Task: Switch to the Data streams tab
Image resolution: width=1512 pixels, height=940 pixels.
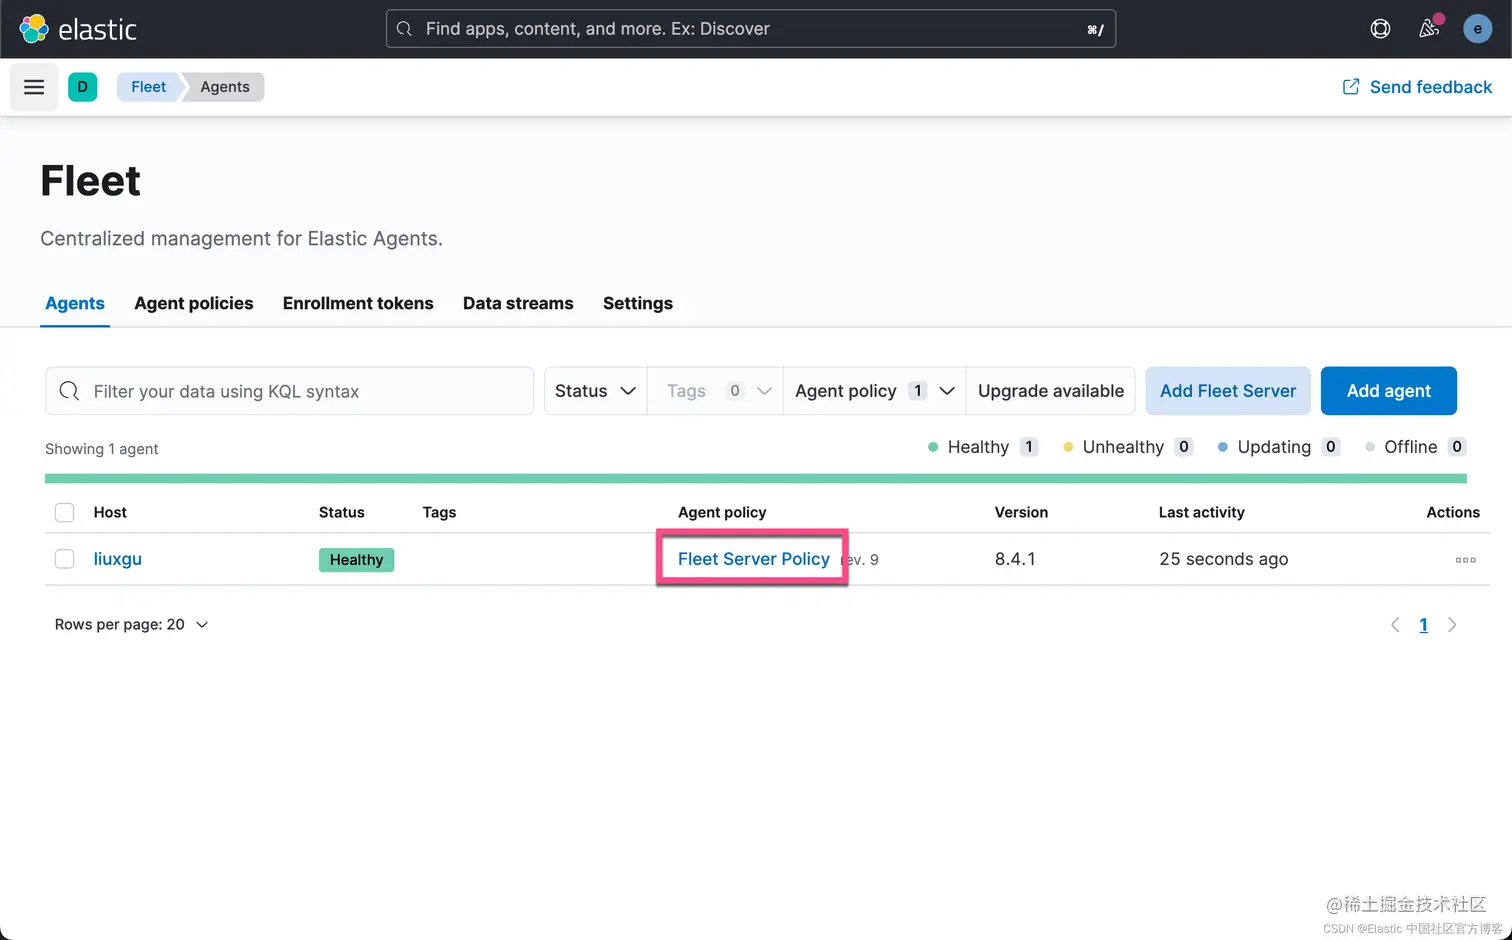Action: tap(518, 303)
